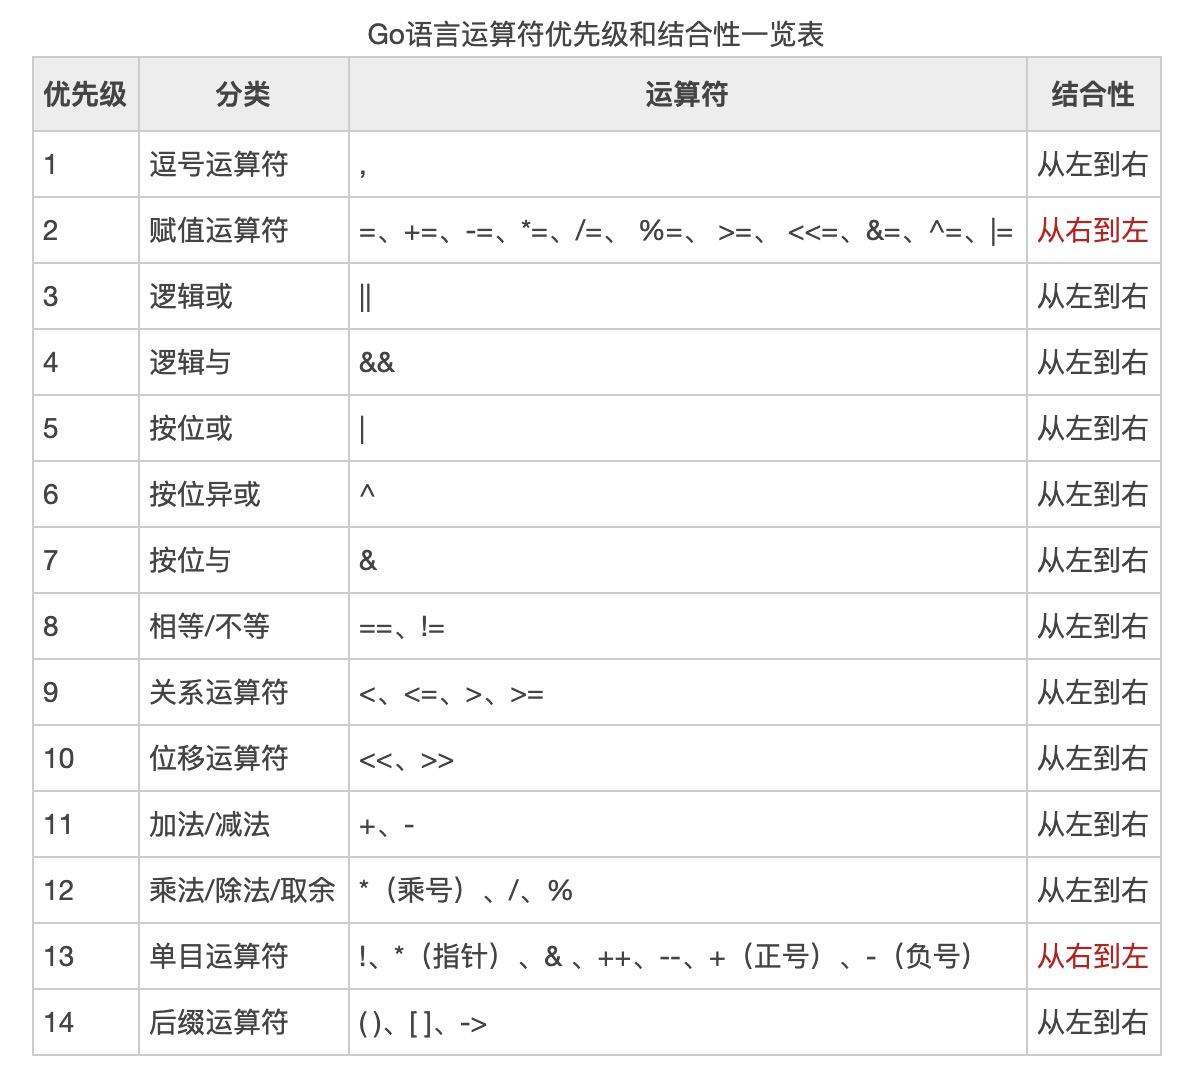This screenshot has height=1074, width=1182.
Task: Click priority number '13' cell
Action: click(85, 956)
